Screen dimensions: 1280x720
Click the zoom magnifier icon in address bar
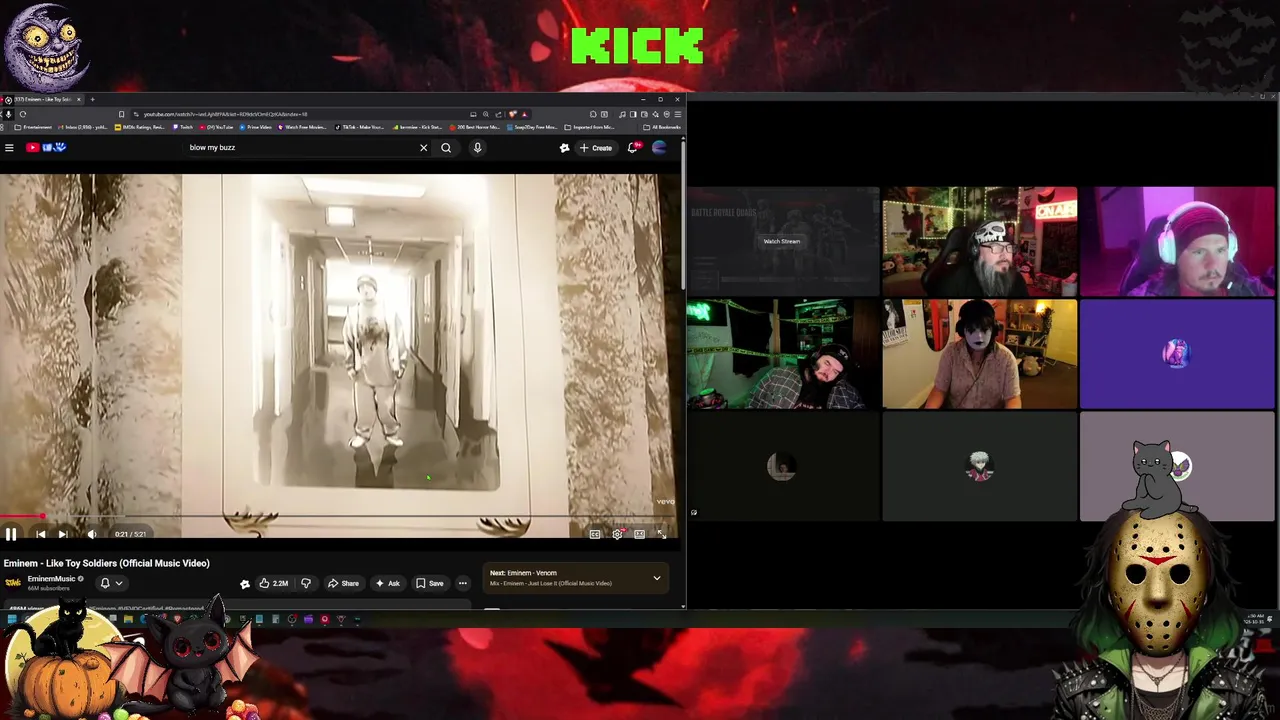[485, 114]
